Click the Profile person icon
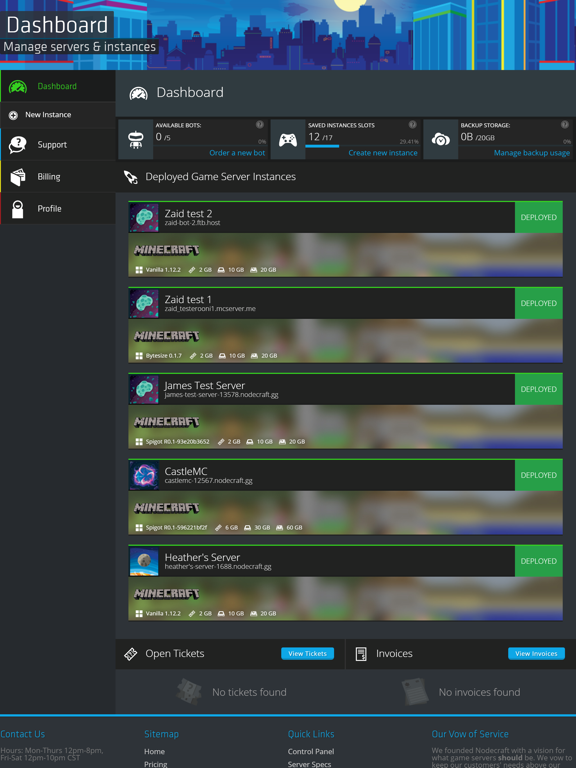Viewport: 576px width, 768px height. [x=18, y=209]
